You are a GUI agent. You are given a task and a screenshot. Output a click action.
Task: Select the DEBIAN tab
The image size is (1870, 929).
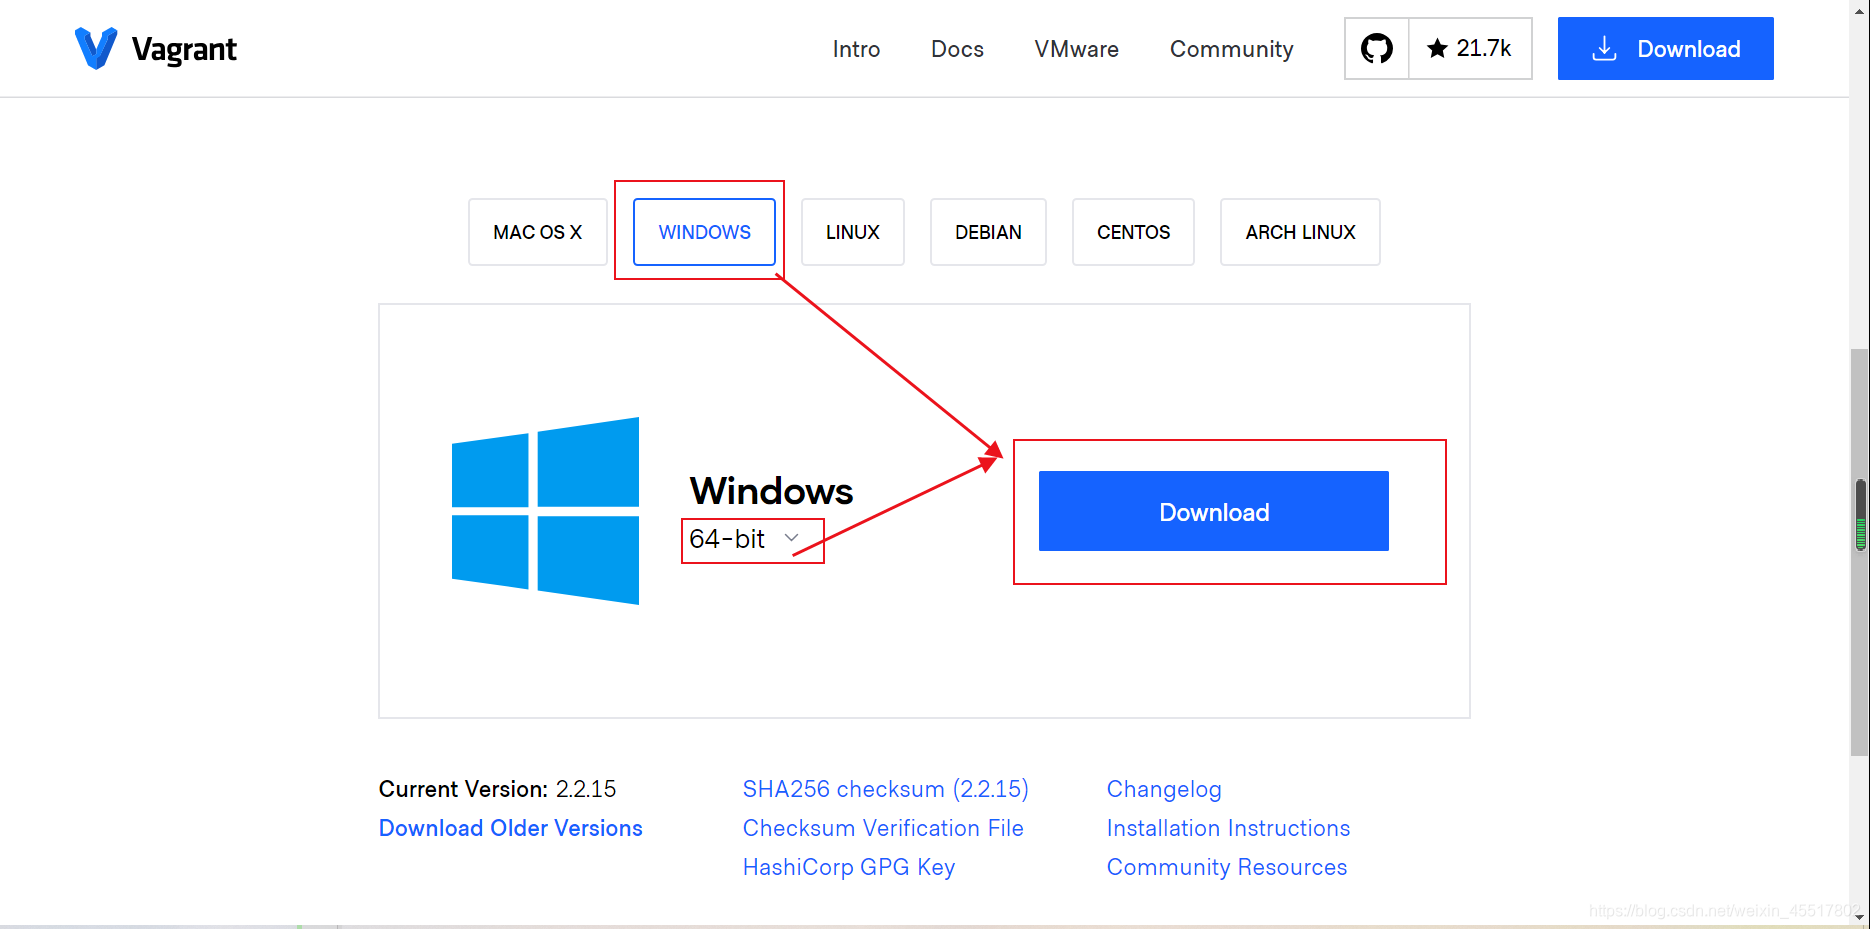click(x=988, y=232)
